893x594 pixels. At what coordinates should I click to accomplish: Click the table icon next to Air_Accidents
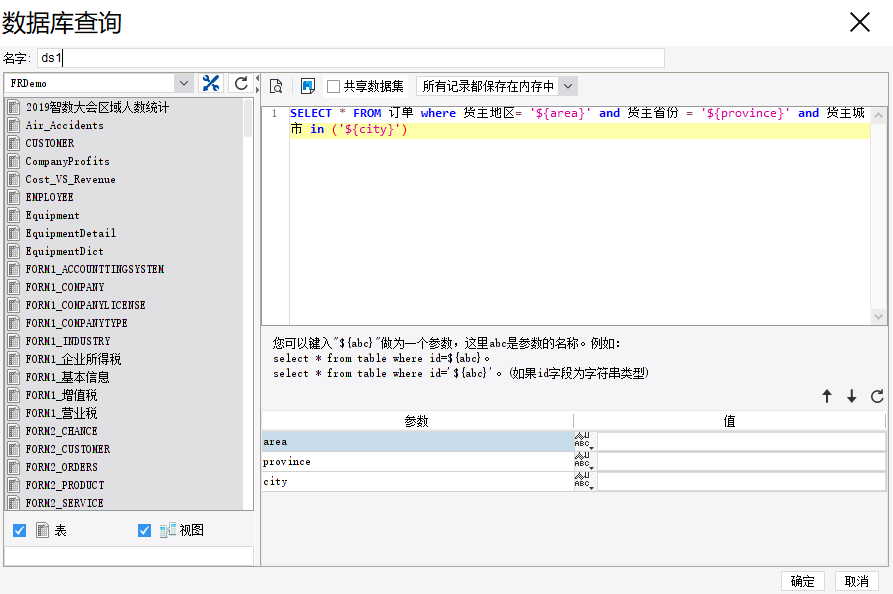click(x=14, y=125)
